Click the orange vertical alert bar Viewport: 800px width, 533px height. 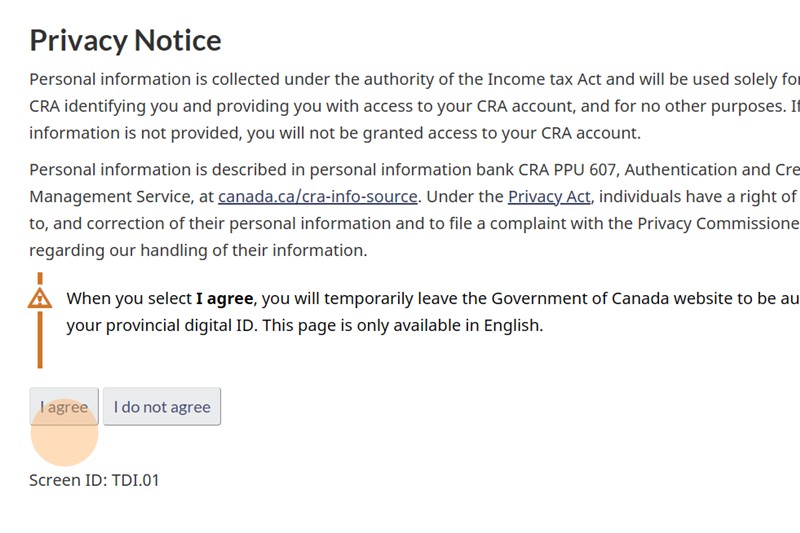coord(40,345)
